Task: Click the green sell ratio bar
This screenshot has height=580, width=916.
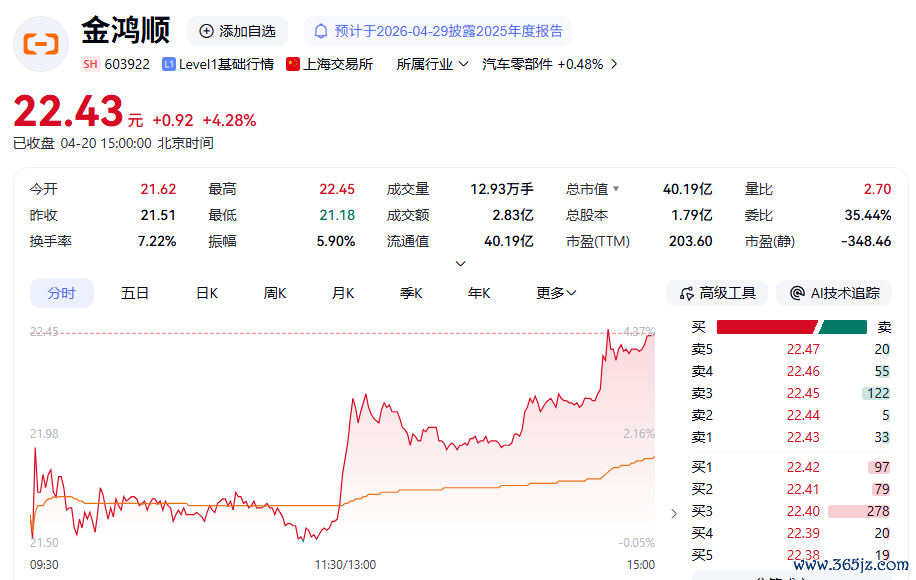Action: 843,327
